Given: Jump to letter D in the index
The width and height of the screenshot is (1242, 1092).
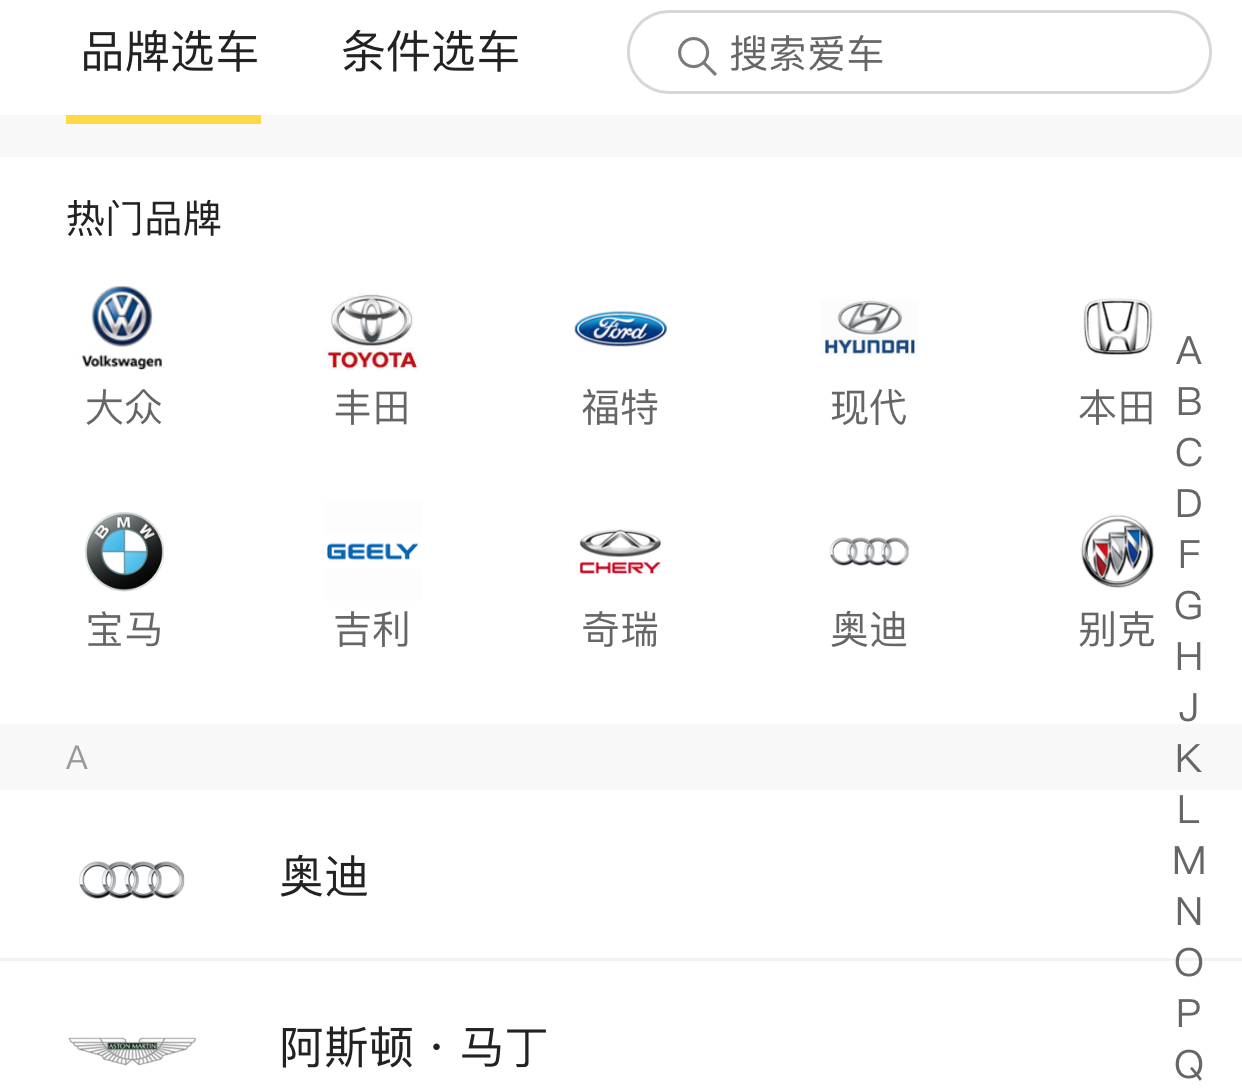Looking at the screenshot, I should click(1188, 504).
